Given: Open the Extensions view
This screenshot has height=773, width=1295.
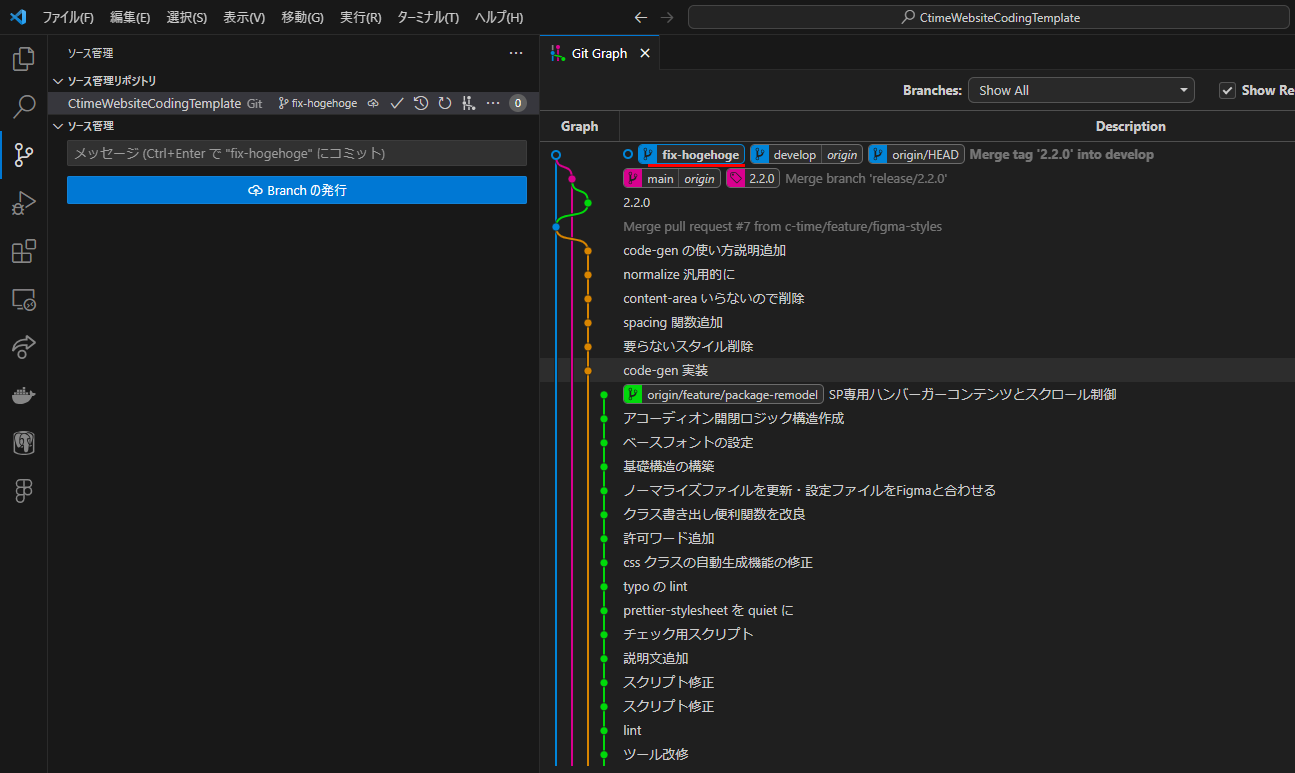Looking at the screenshot, I should point(23,252).
